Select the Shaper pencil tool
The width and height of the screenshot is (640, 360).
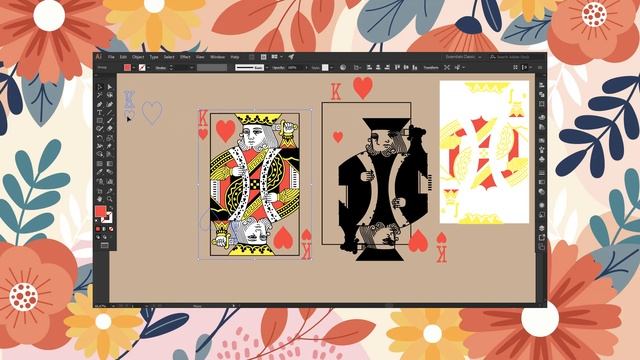click(100, 129)
